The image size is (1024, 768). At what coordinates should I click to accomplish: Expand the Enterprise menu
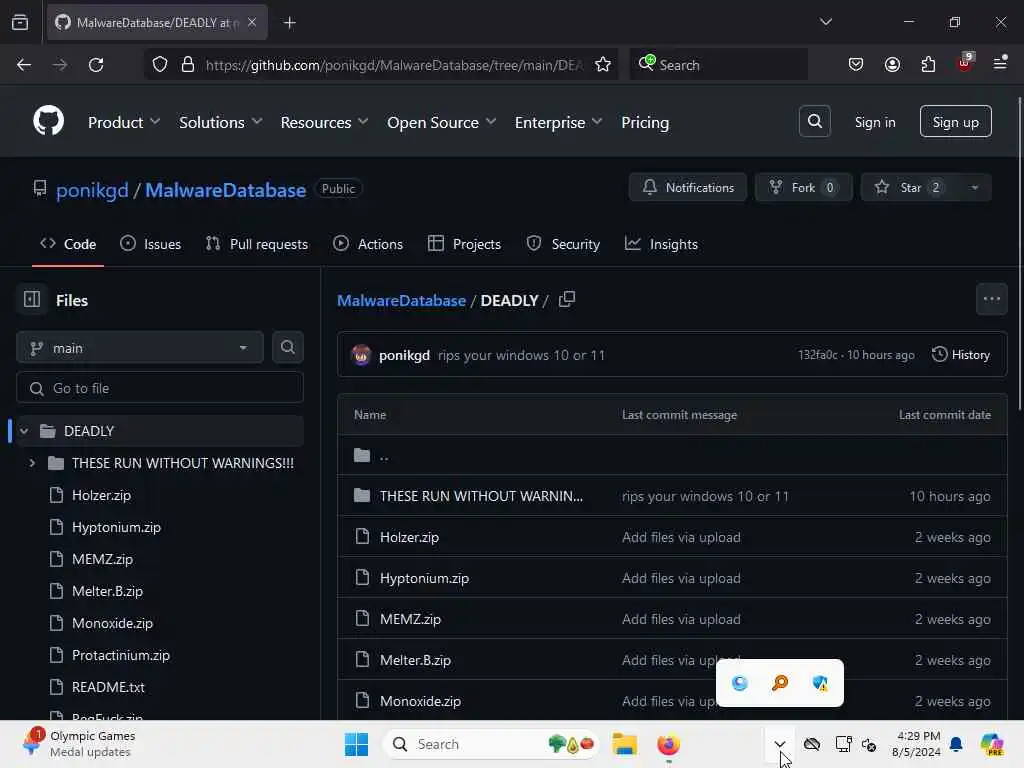point(558,122)
